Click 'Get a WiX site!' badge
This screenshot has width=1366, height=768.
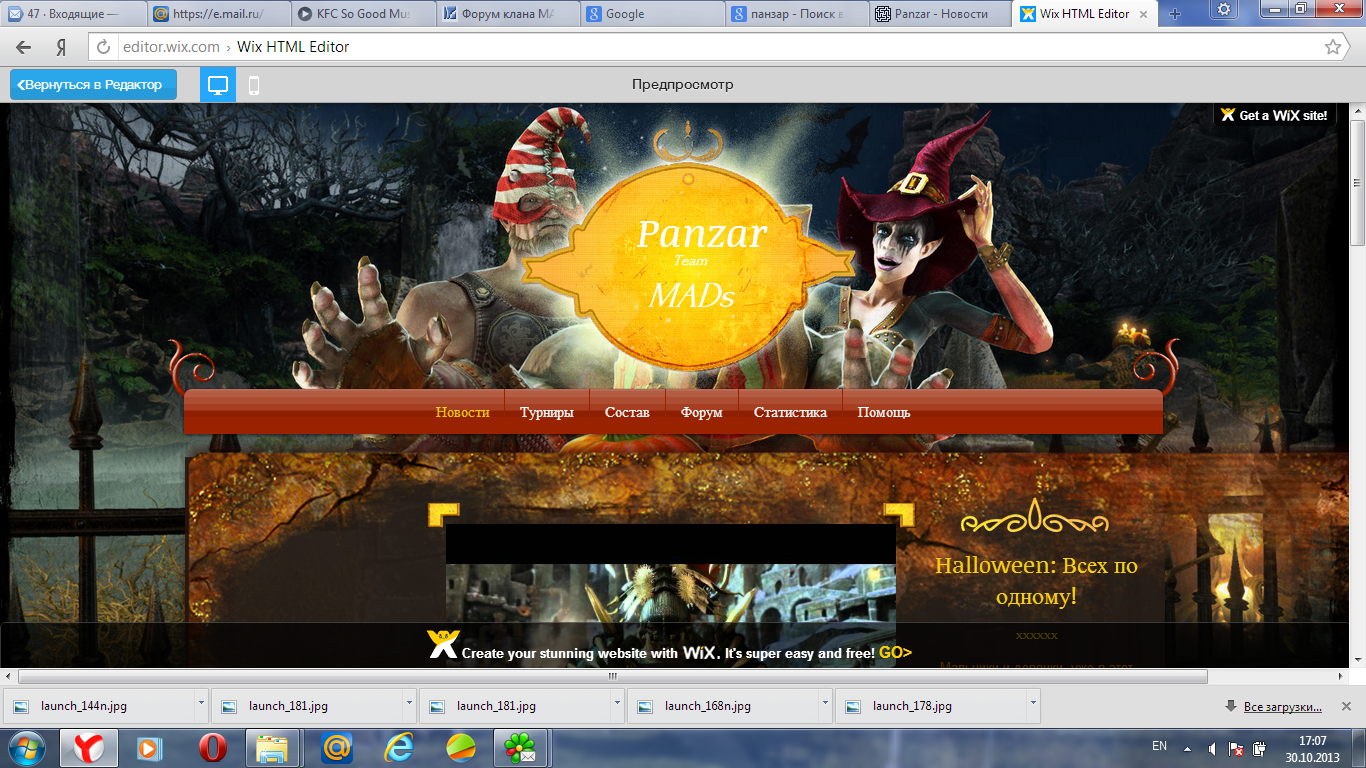1274,115
